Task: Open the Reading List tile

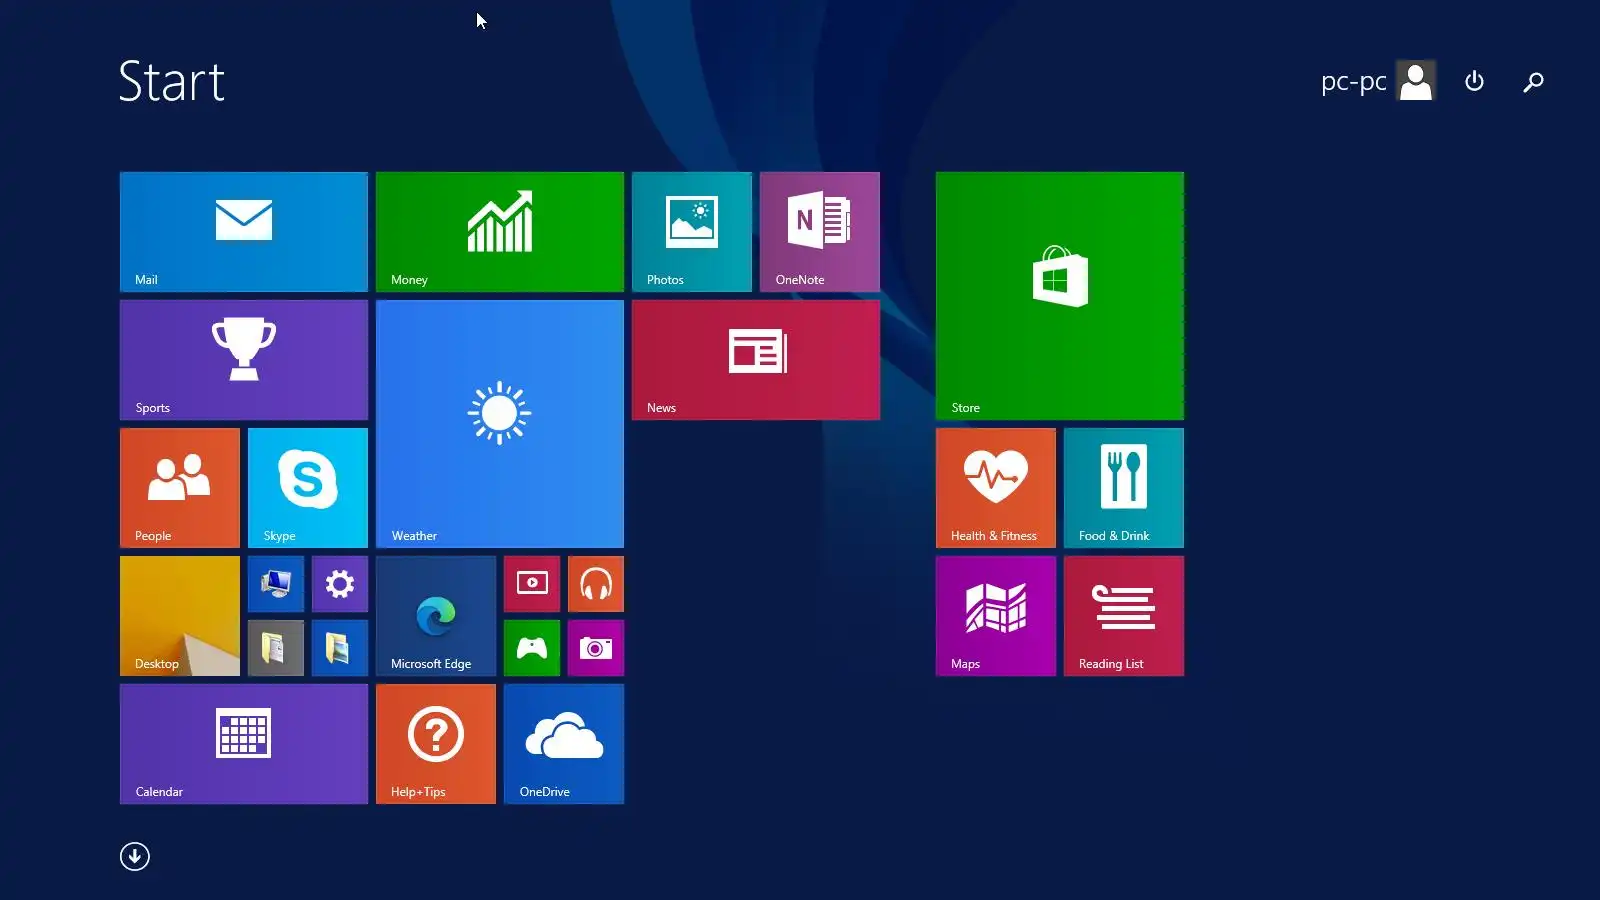Action: tap(1124, 616)
